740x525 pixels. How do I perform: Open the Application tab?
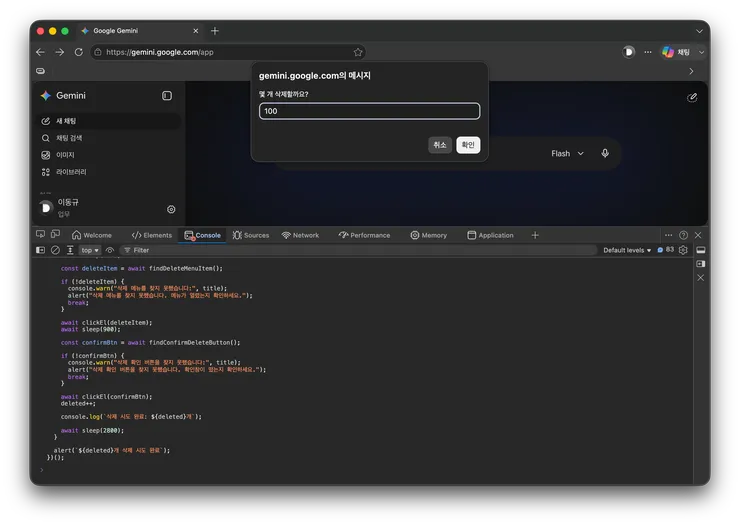[490, 235]
